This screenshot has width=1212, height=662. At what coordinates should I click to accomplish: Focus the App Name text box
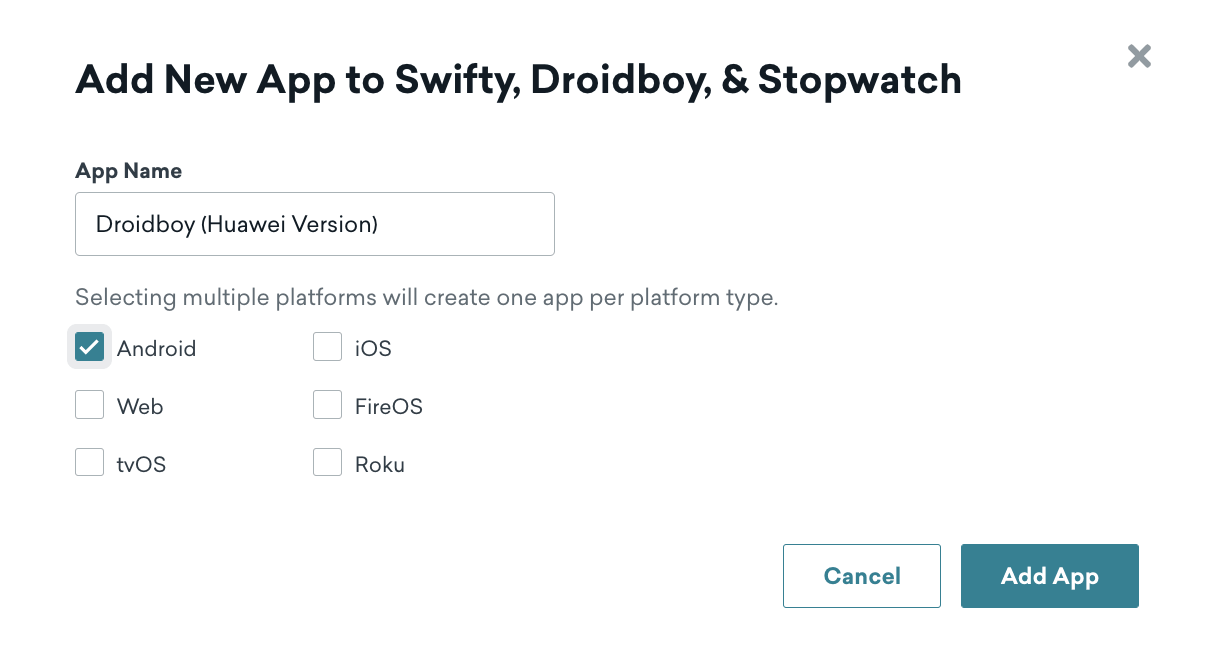[x=315, y=224]
